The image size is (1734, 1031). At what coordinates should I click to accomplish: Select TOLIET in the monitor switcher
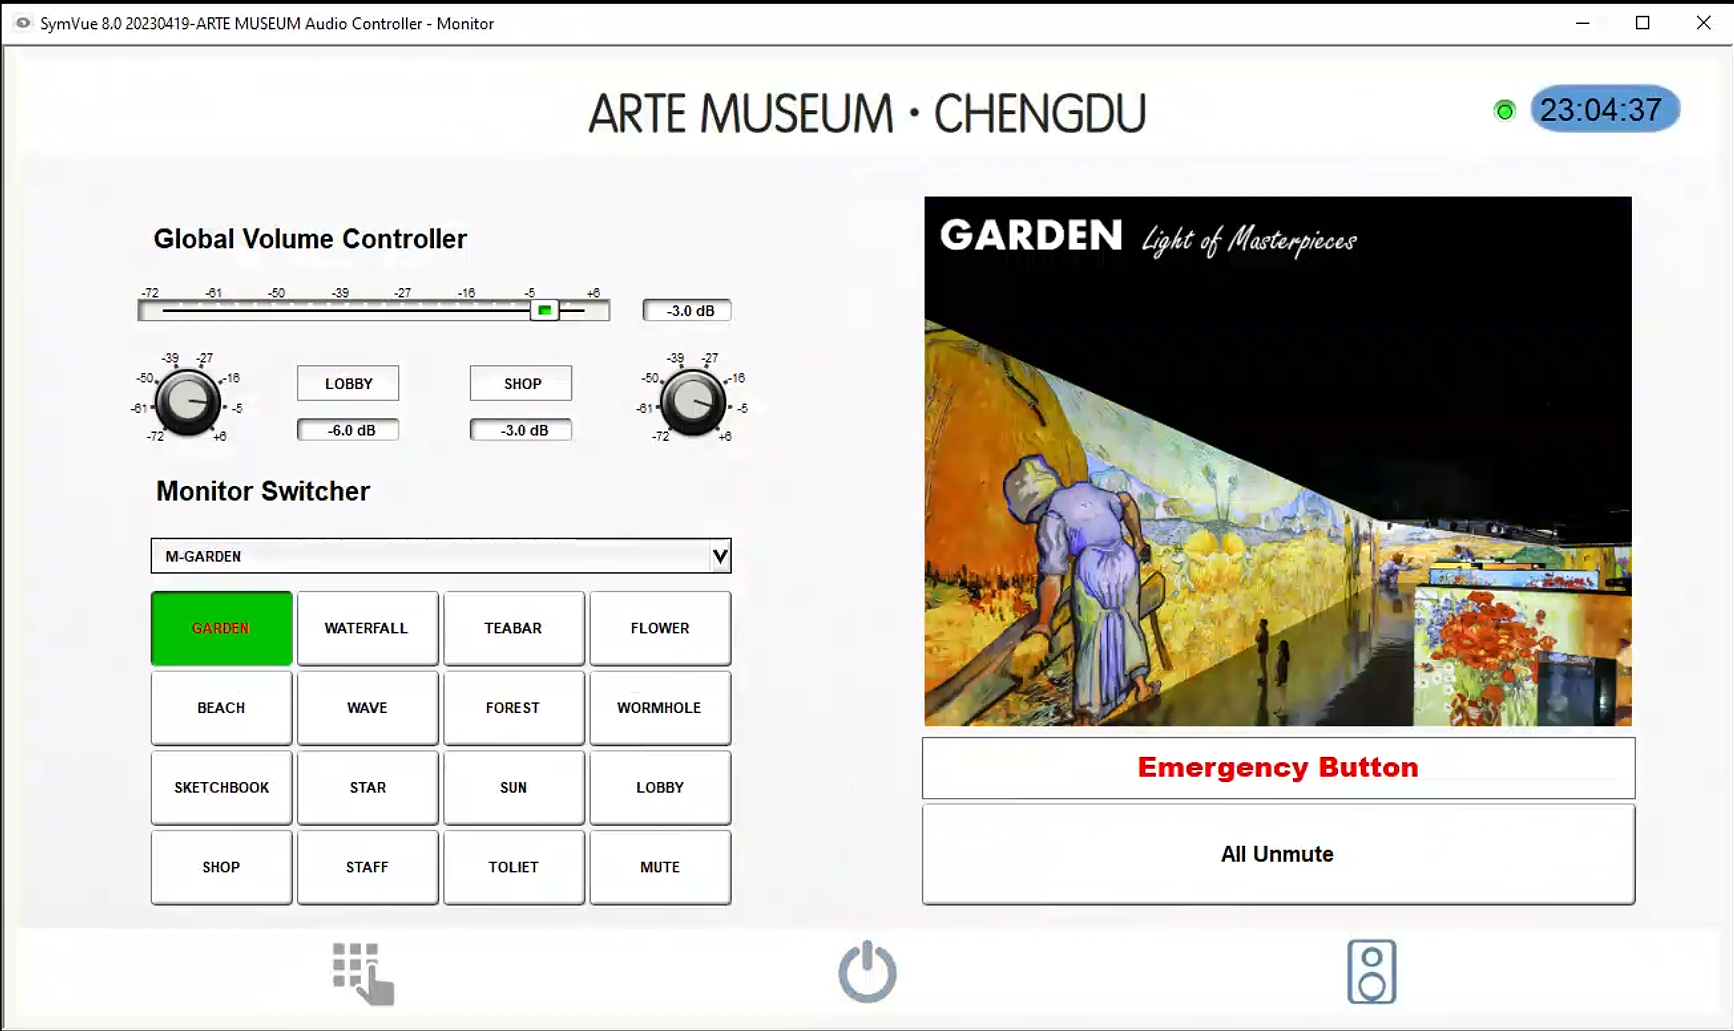point(513,867)
